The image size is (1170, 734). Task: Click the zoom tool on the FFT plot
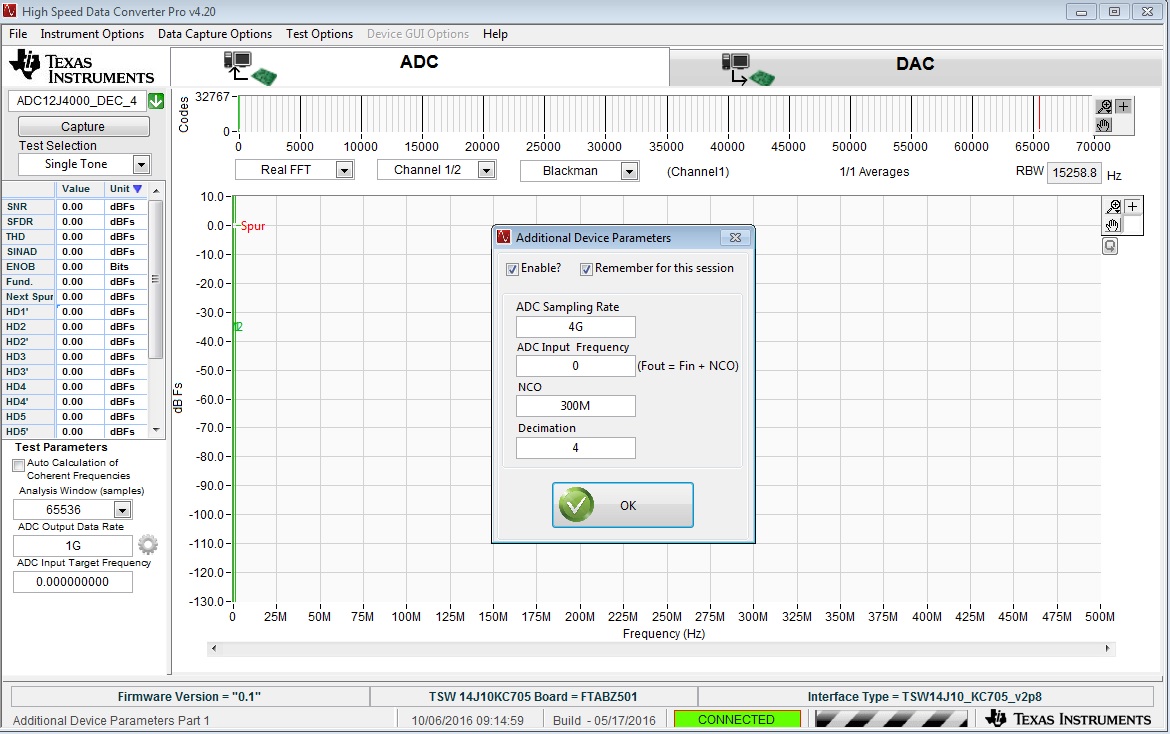(1113, 207)
